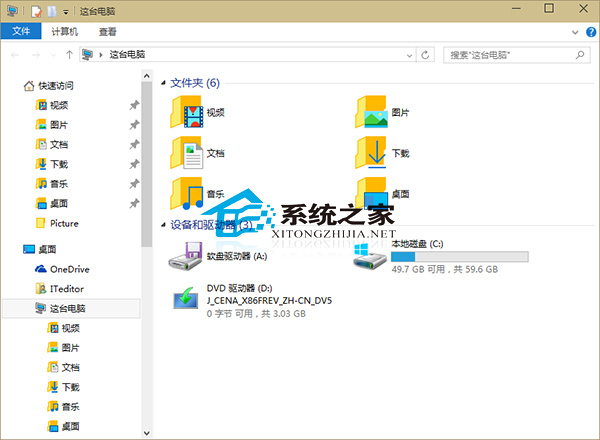Open the recent locations dropdown arrow
Screen dimensions: 600x440
click(x=53, y=55)
